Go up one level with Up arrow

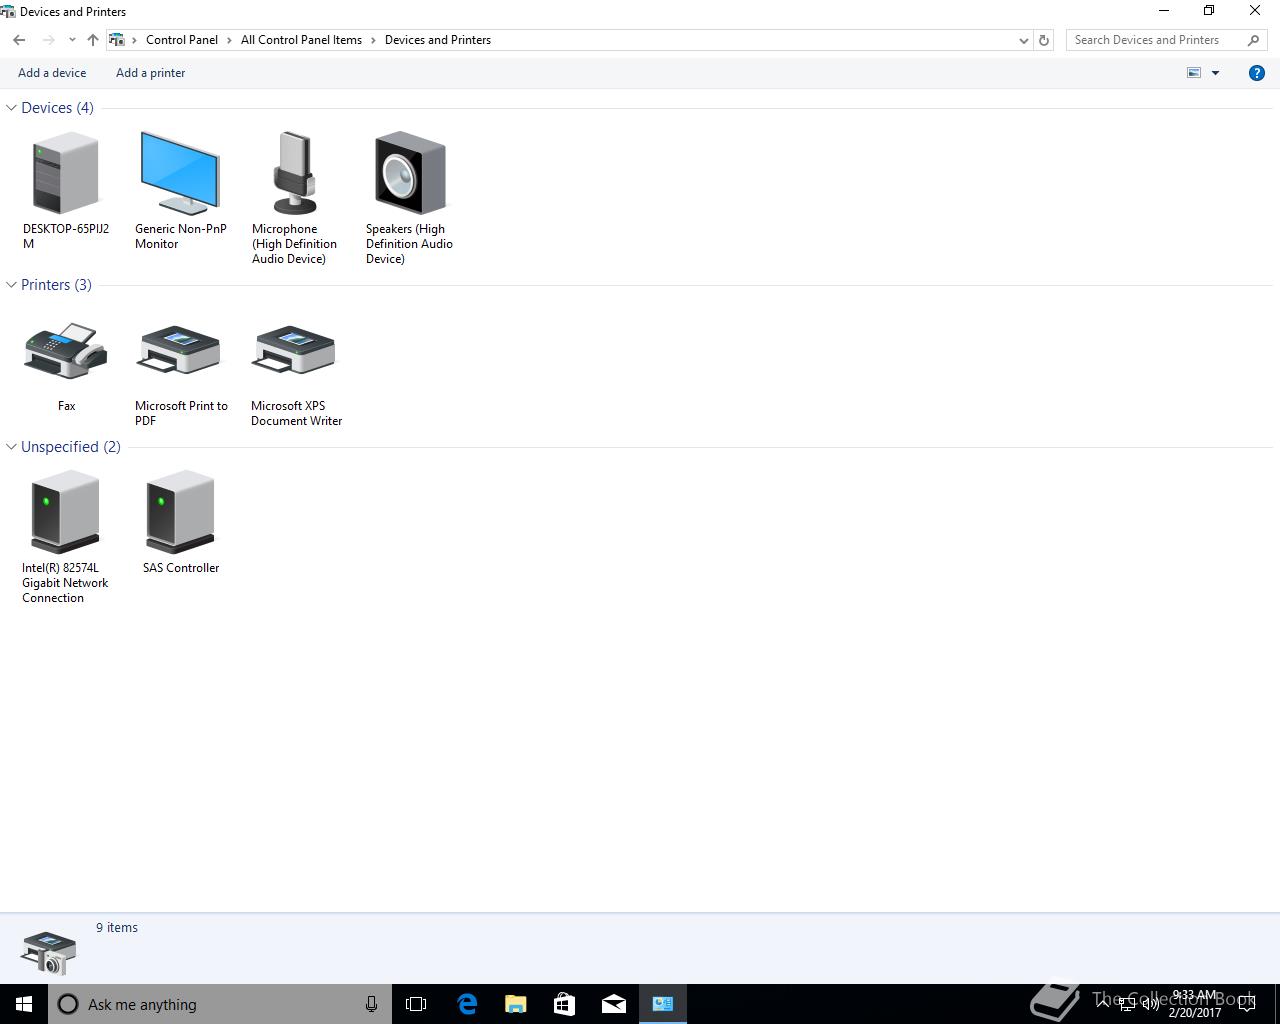tap(93, 40)
